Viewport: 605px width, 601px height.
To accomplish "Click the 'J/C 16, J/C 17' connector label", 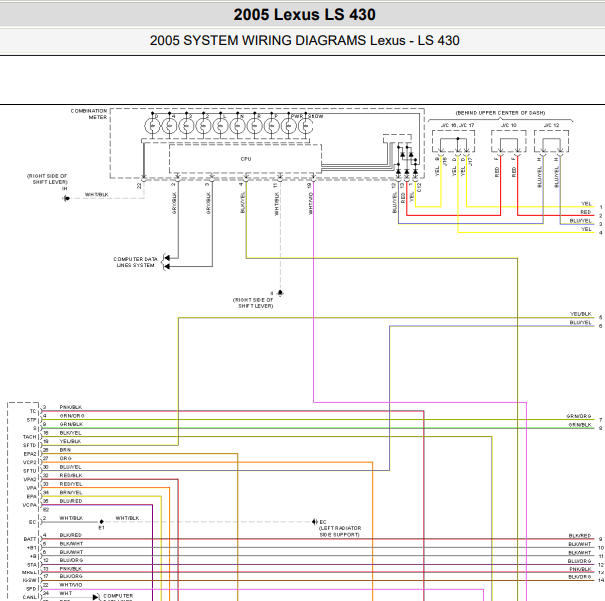I will coord(457,125).
